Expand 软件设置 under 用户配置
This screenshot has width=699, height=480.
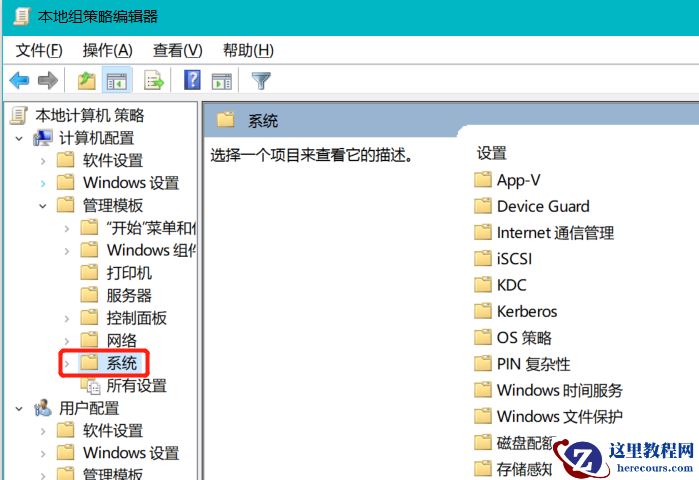tap(43, 431)
